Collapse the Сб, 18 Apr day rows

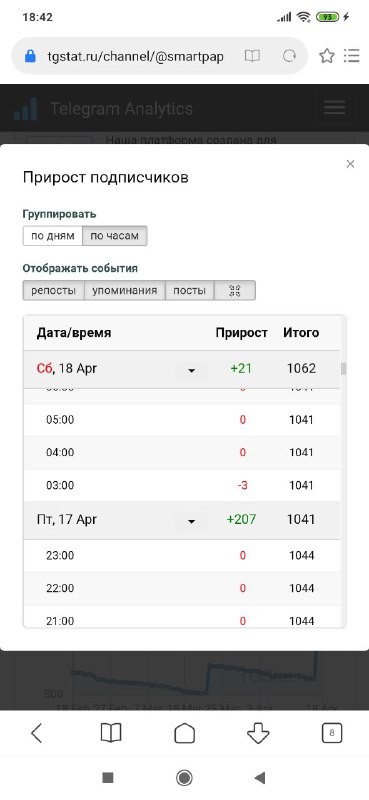(x=191, y=370)
